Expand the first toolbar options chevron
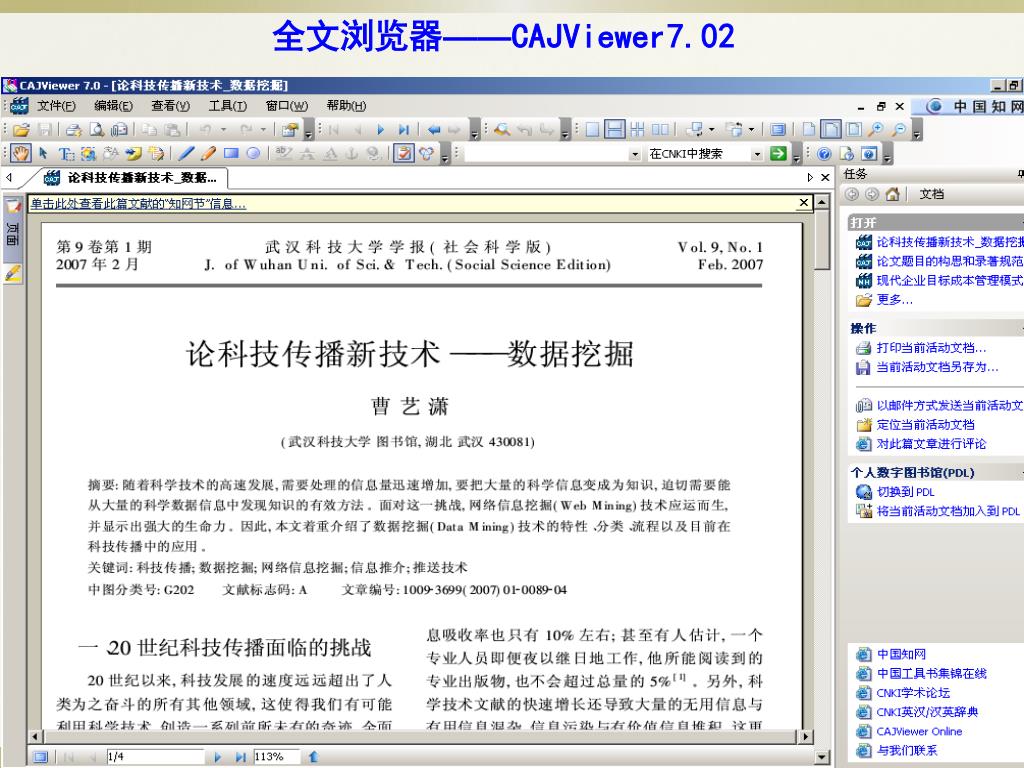 [x=309, y=131]
